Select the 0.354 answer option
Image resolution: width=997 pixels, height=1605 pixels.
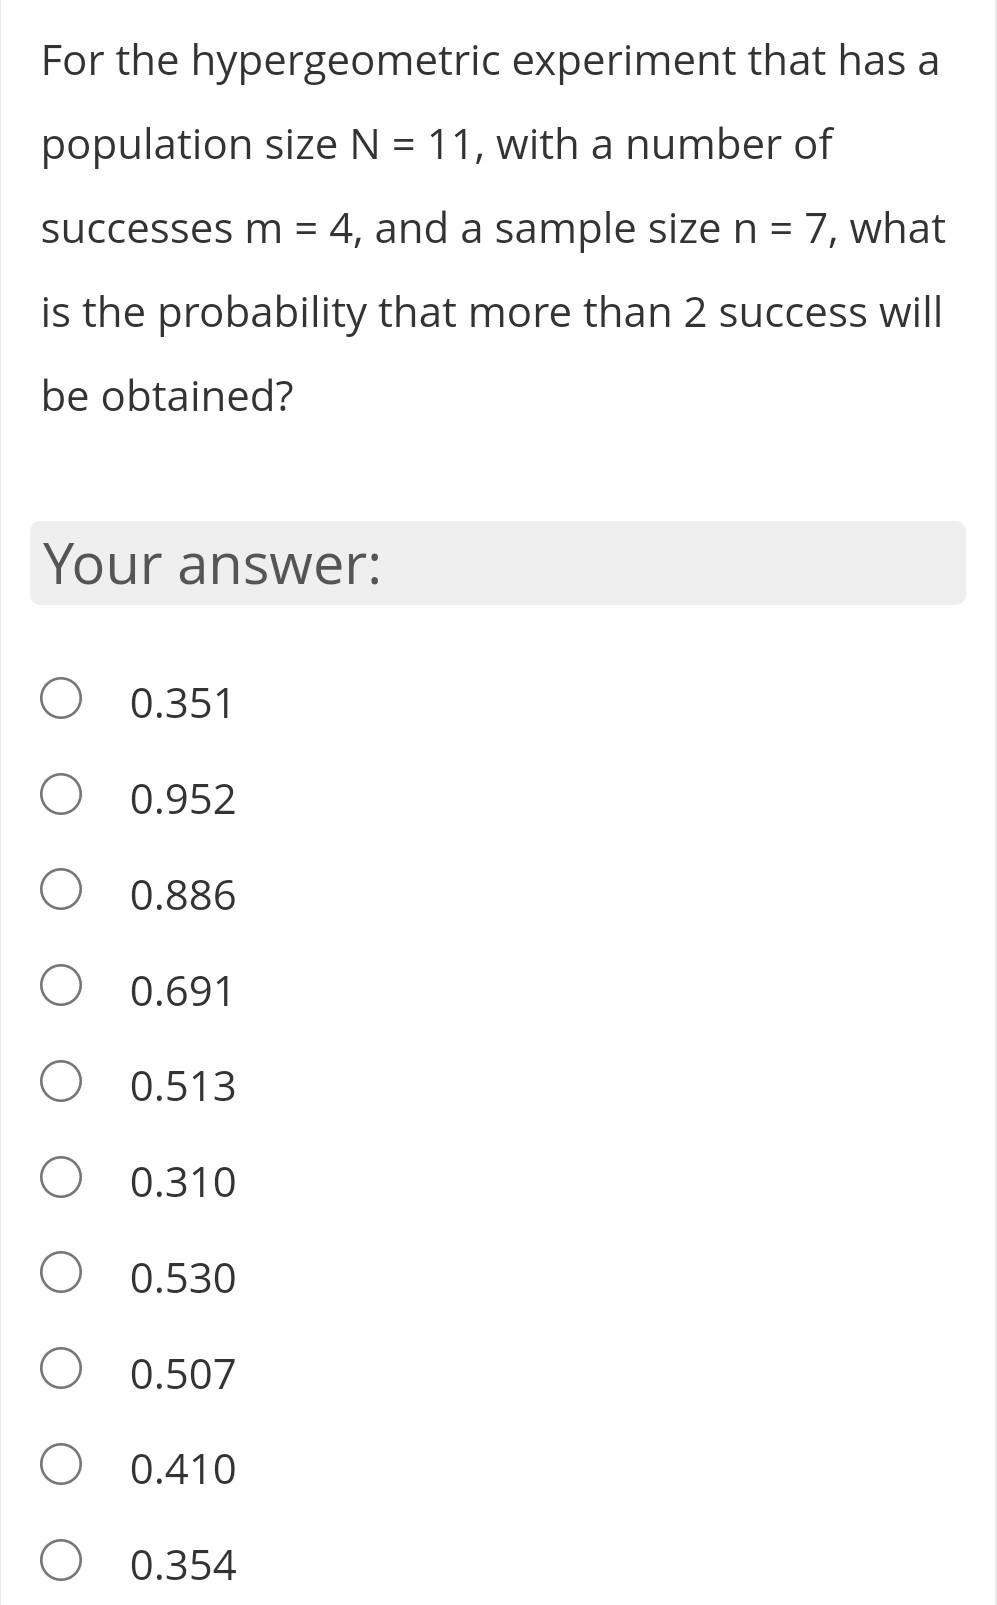(x=183, y=1565)
